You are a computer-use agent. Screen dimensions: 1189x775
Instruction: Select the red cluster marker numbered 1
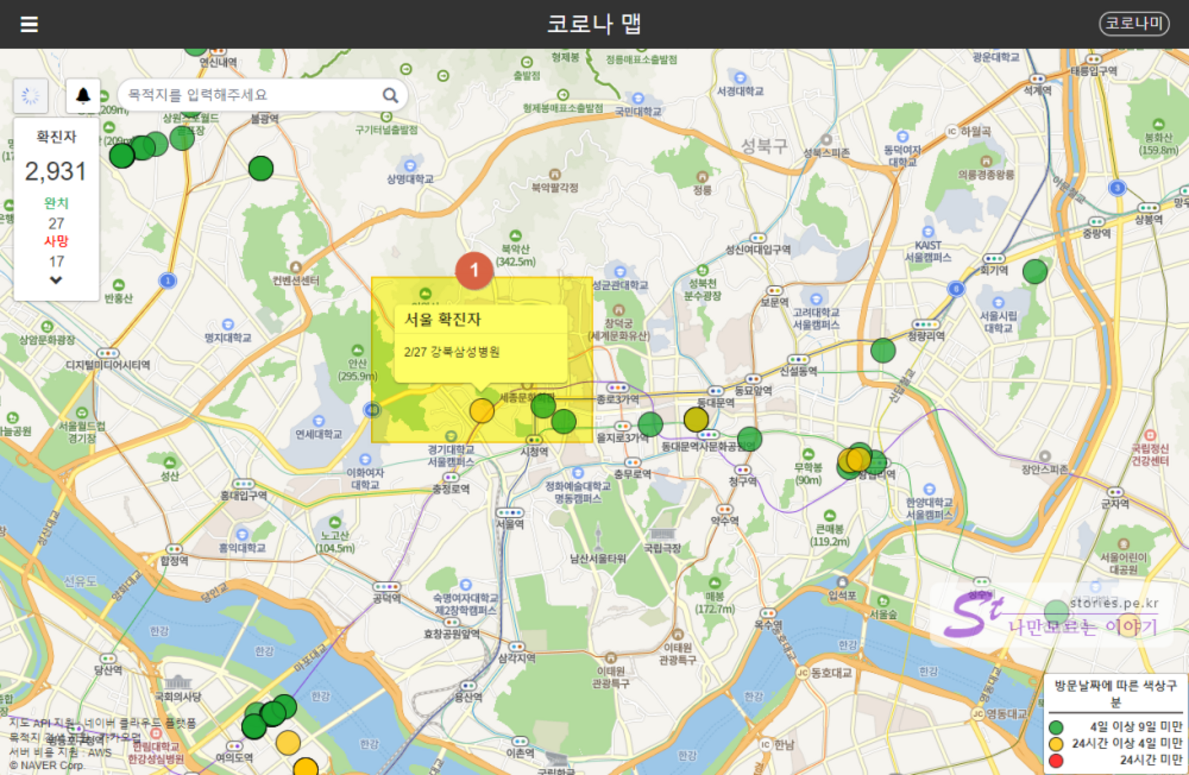click(x=474, y=270)
